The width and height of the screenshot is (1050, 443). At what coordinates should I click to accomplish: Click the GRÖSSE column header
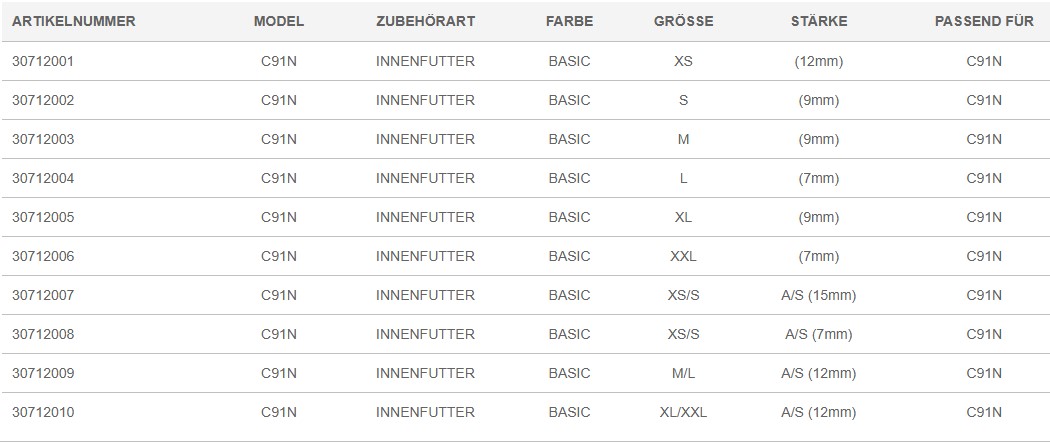tap(683, 21)
